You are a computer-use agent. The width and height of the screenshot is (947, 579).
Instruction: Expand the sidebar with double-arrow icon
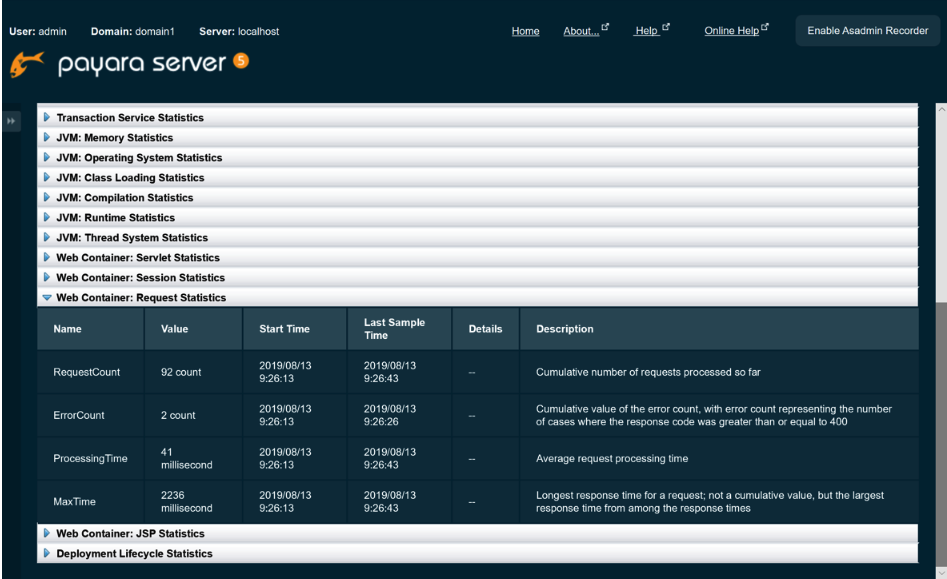12,121
